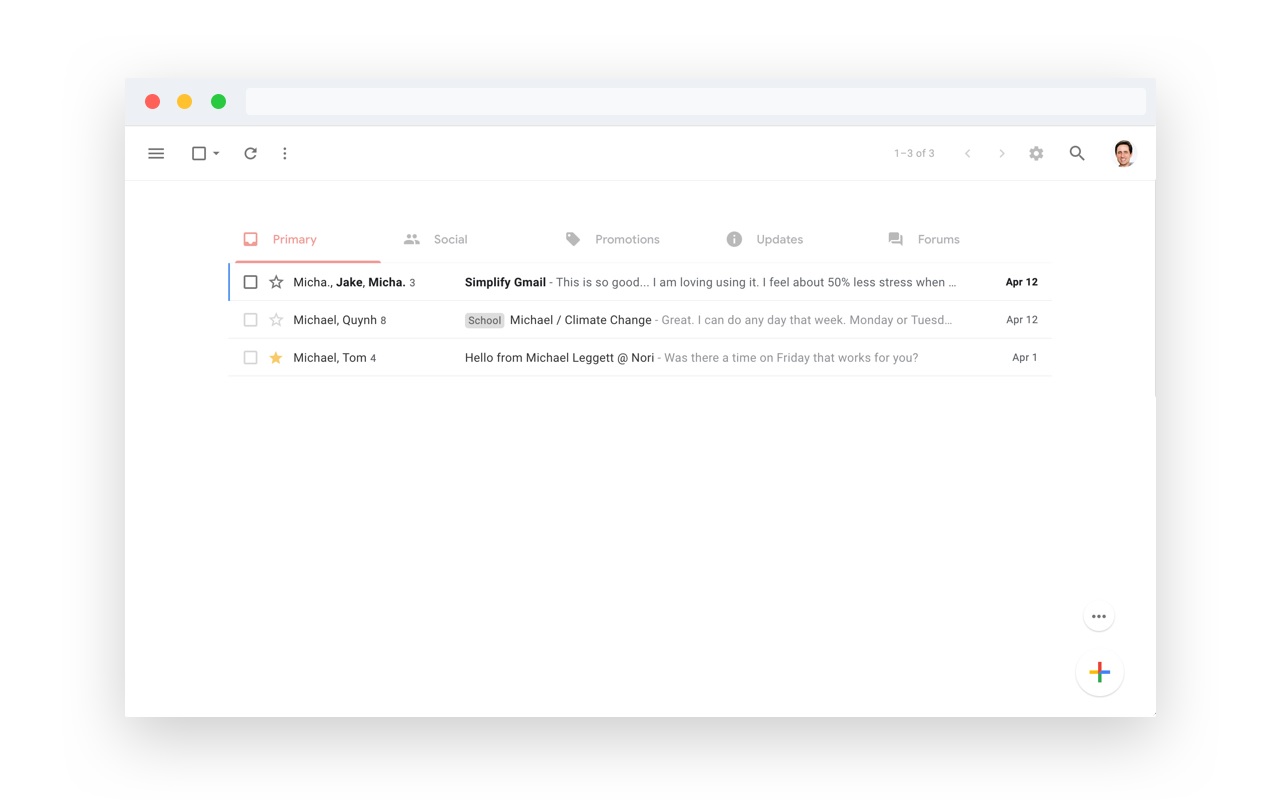
Task: Go to next page of emails
Action: click(x=1001, y=153)
